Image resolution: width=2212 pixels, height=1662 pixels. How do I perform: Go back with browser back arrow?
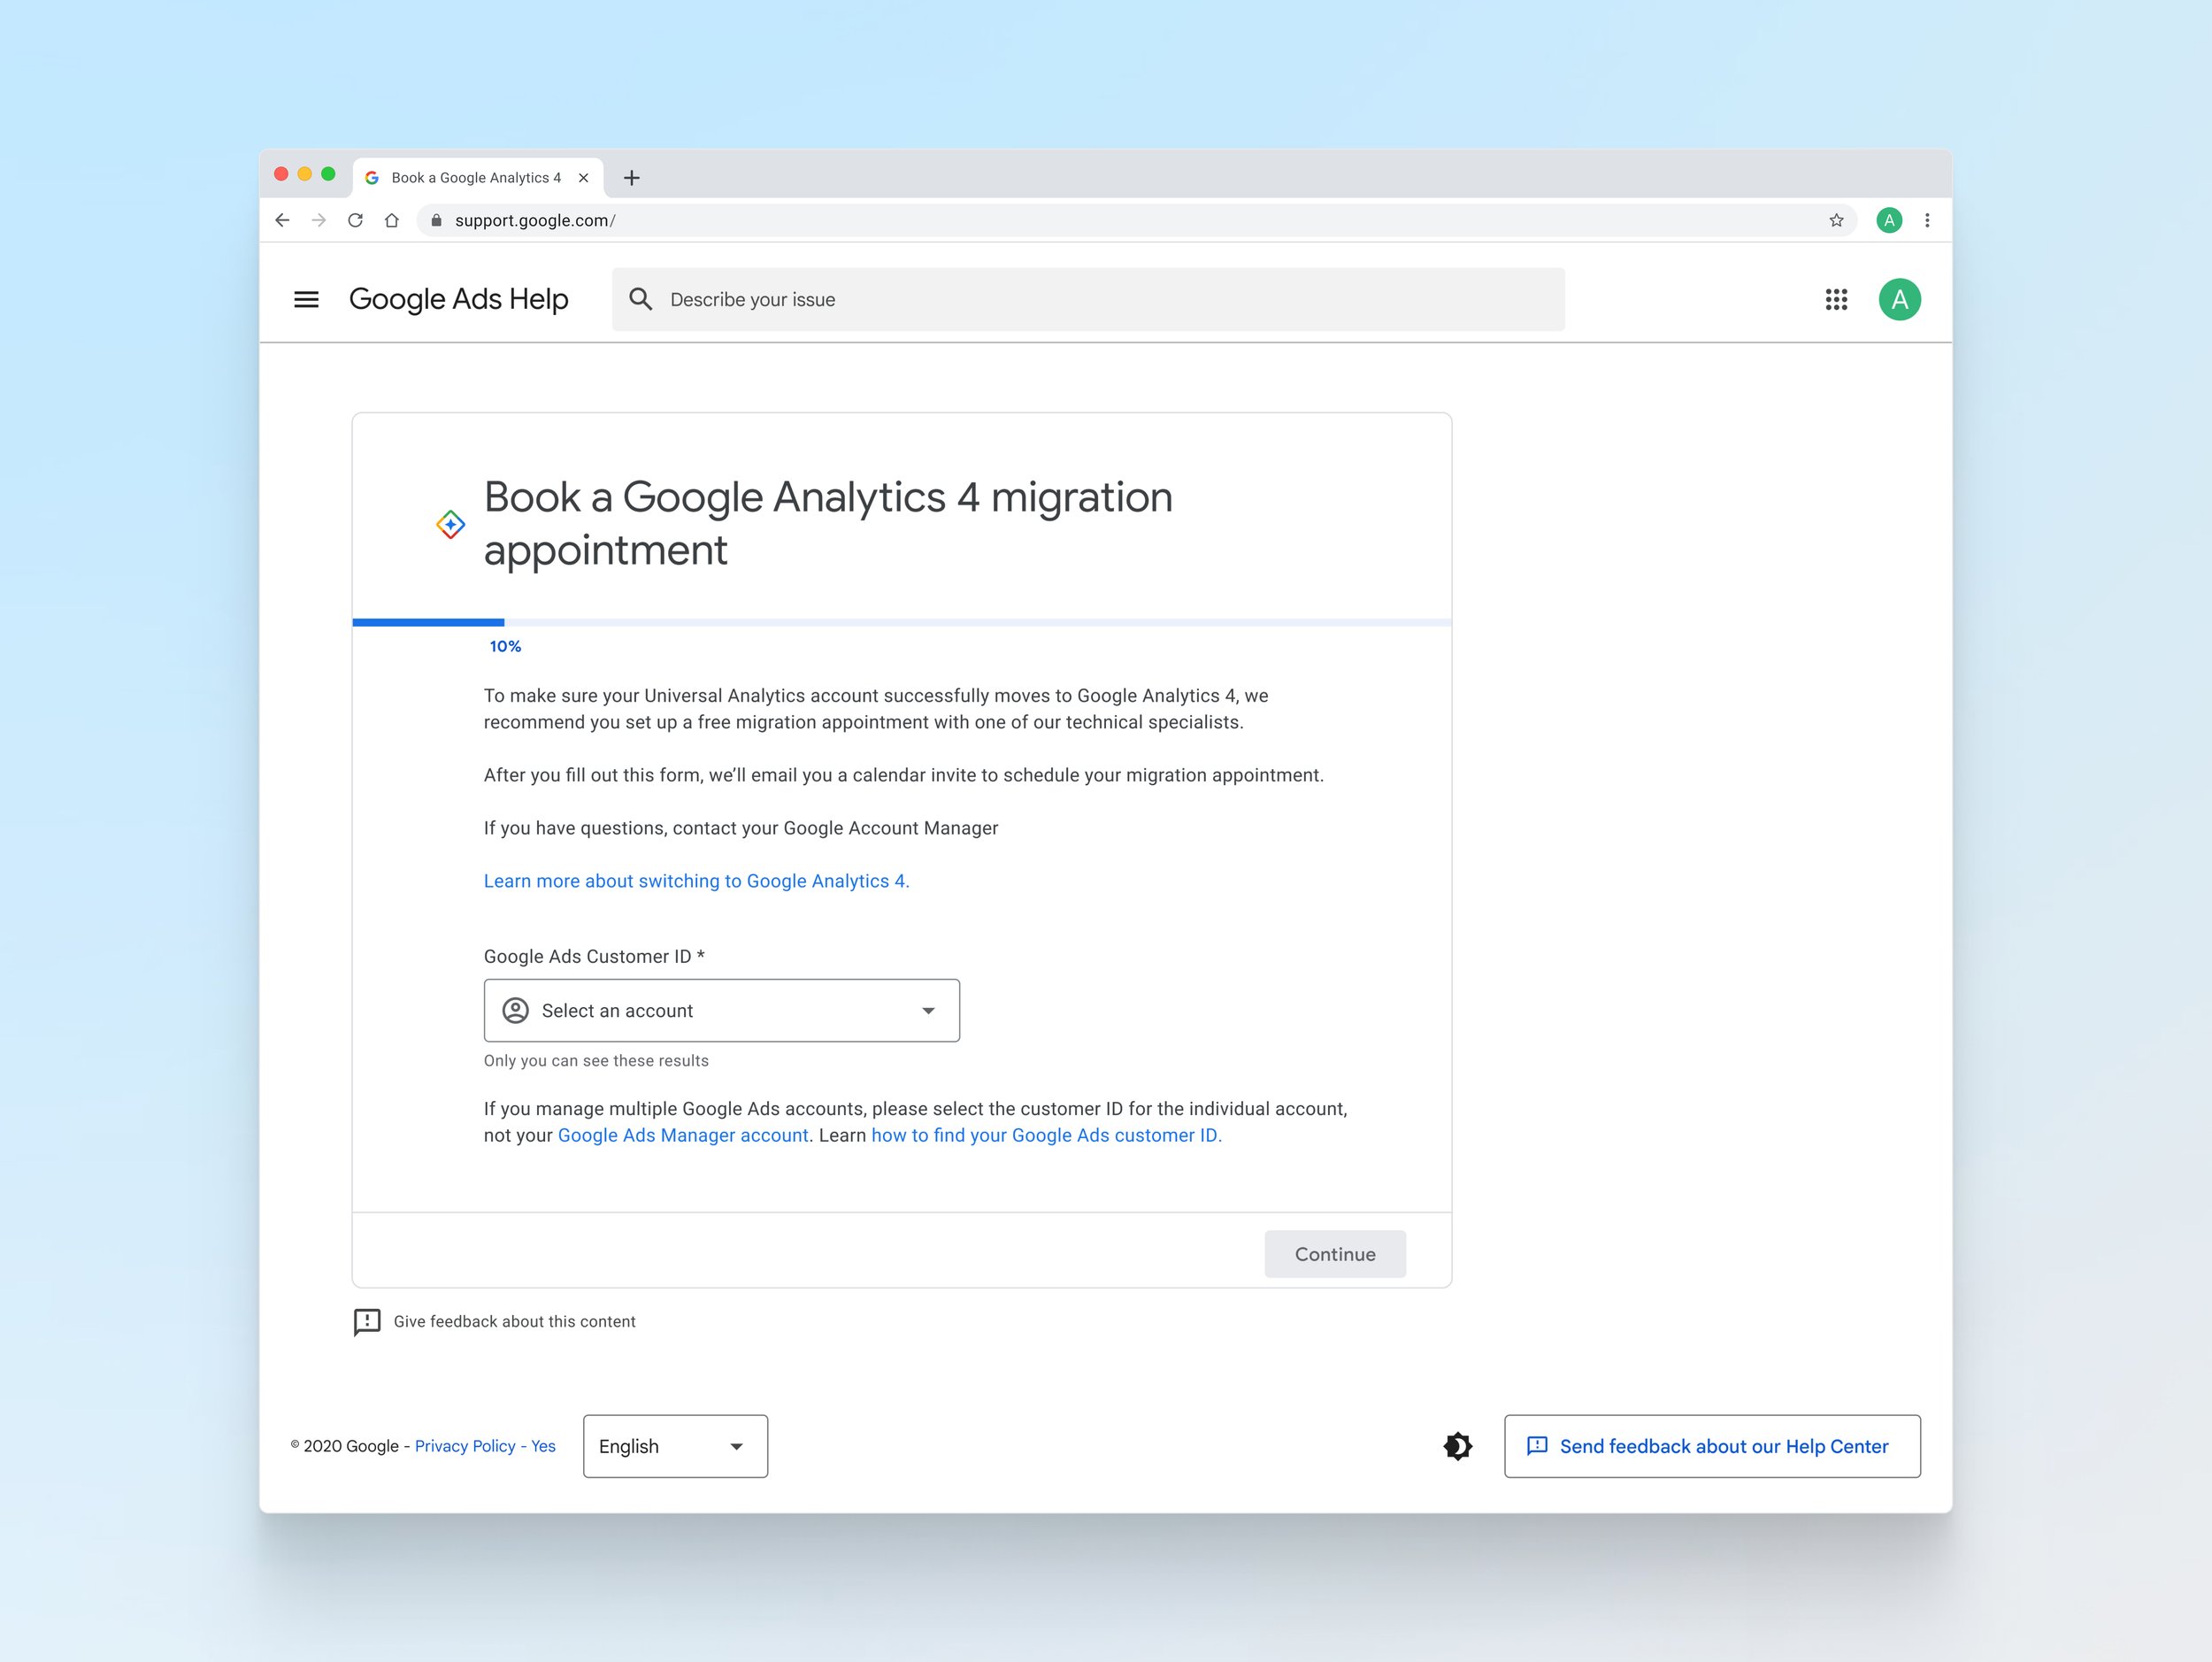[x=282, y=220]
